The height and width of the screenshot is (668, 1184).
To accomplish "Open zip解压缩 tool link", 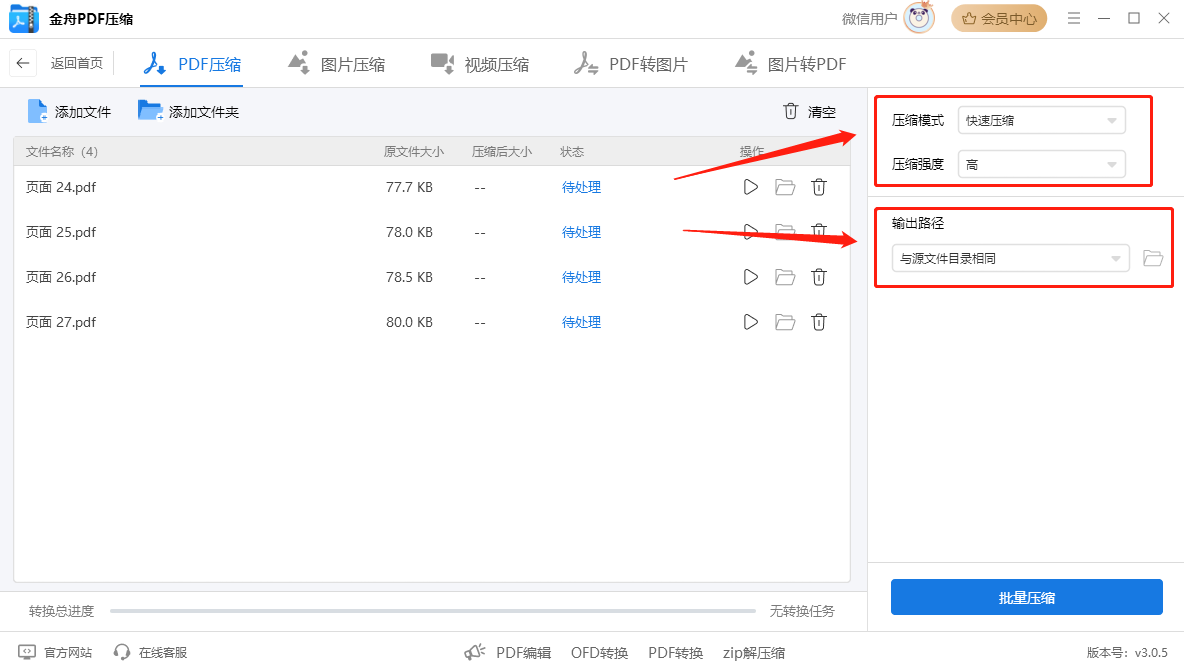I will [754, 653].
